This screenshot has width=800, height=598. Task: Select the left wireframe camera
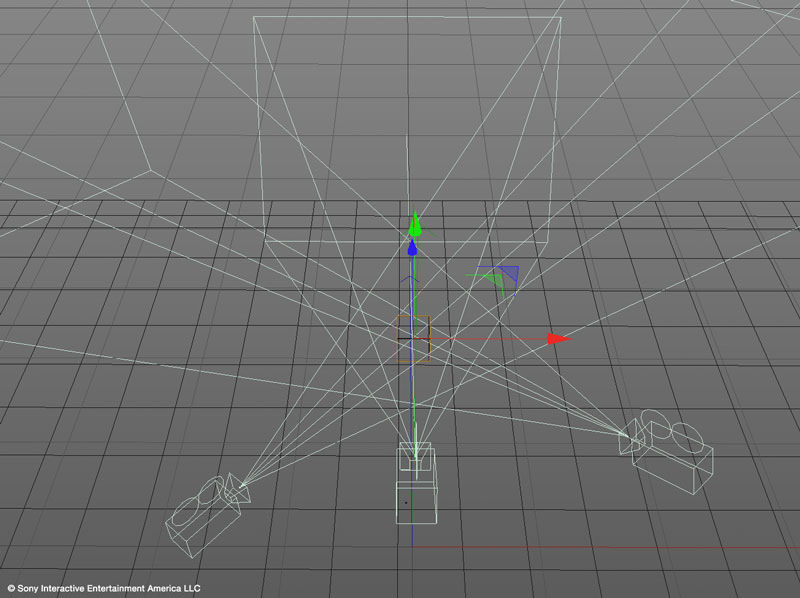pos(208,515)
